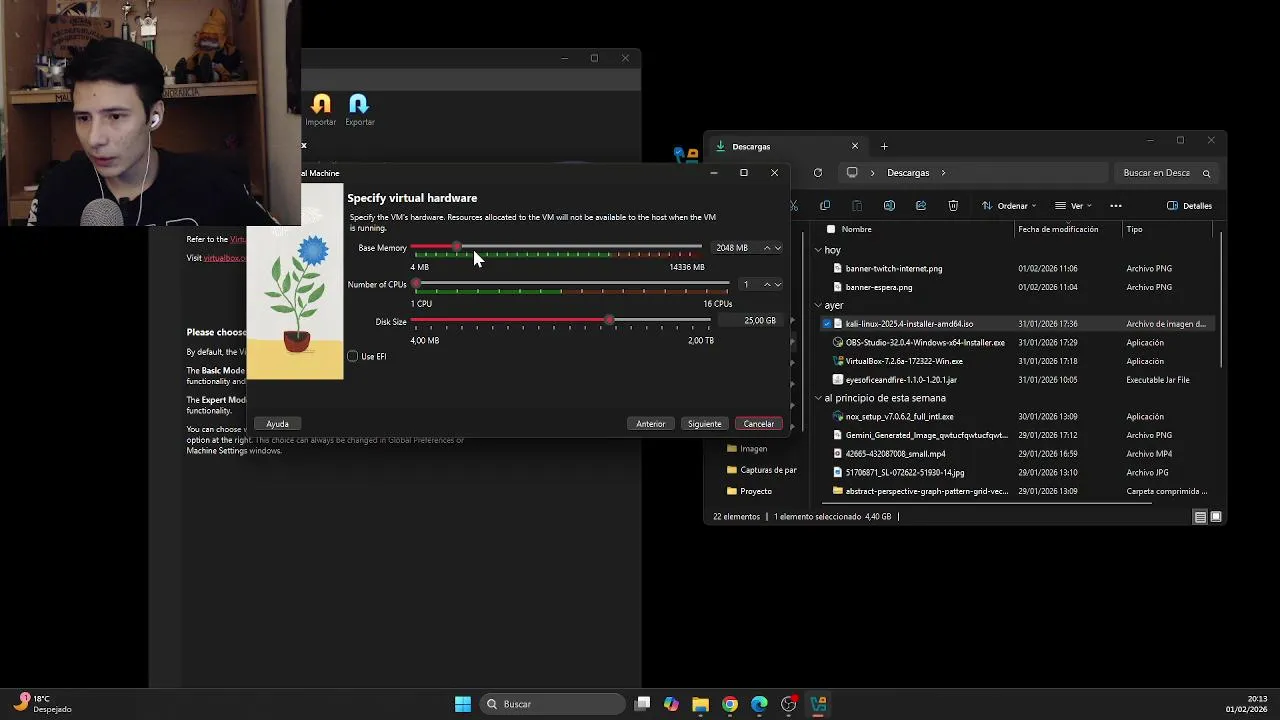Screen dimensions: 1280x720
Task: Click the Exportar icon in VirtualBox toolbar
Action: click(359, 105)
